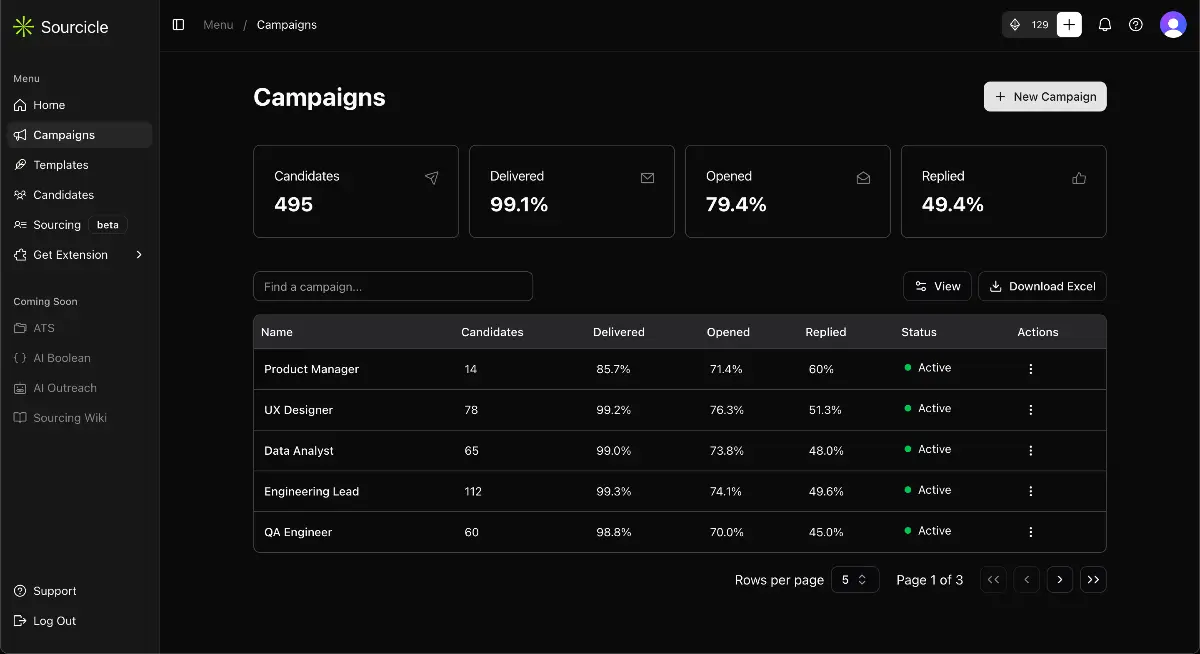Open Candidates in the sidebar menu
The height and width of the screenshot is (654, 1200).
[63, 195]
